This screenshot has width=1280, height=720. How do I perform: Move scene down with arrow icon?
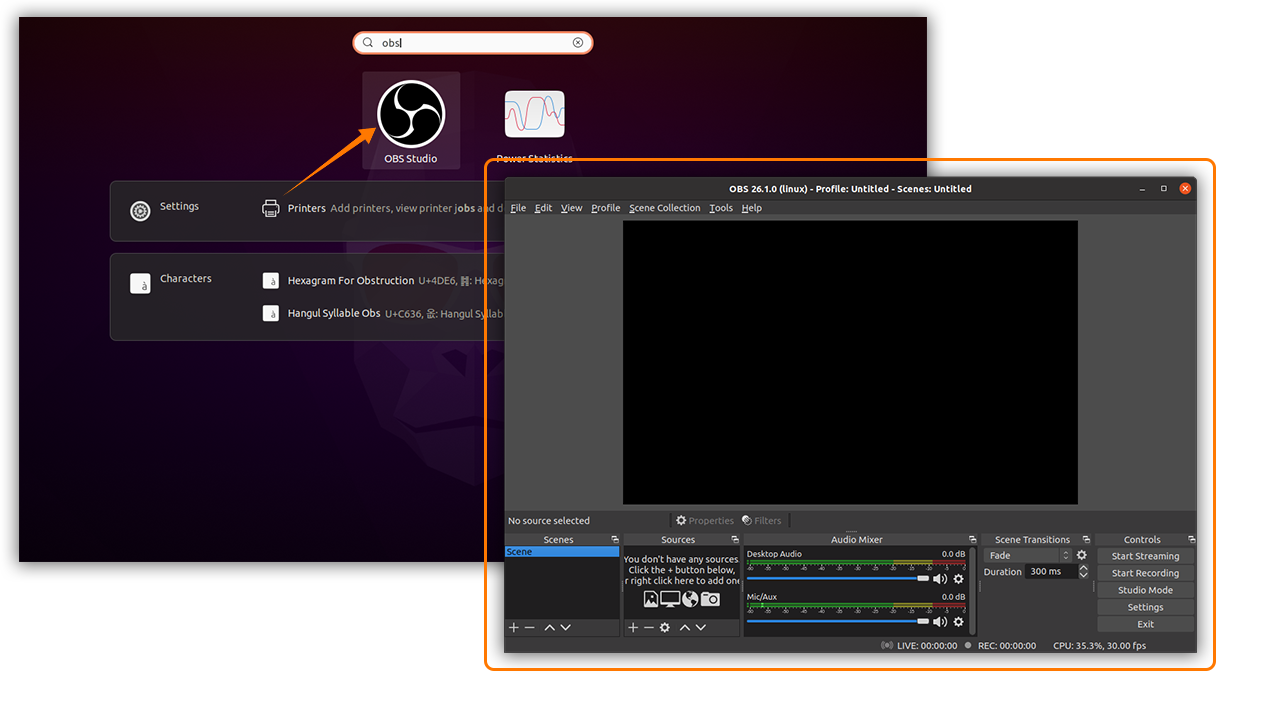click(565, 627)
